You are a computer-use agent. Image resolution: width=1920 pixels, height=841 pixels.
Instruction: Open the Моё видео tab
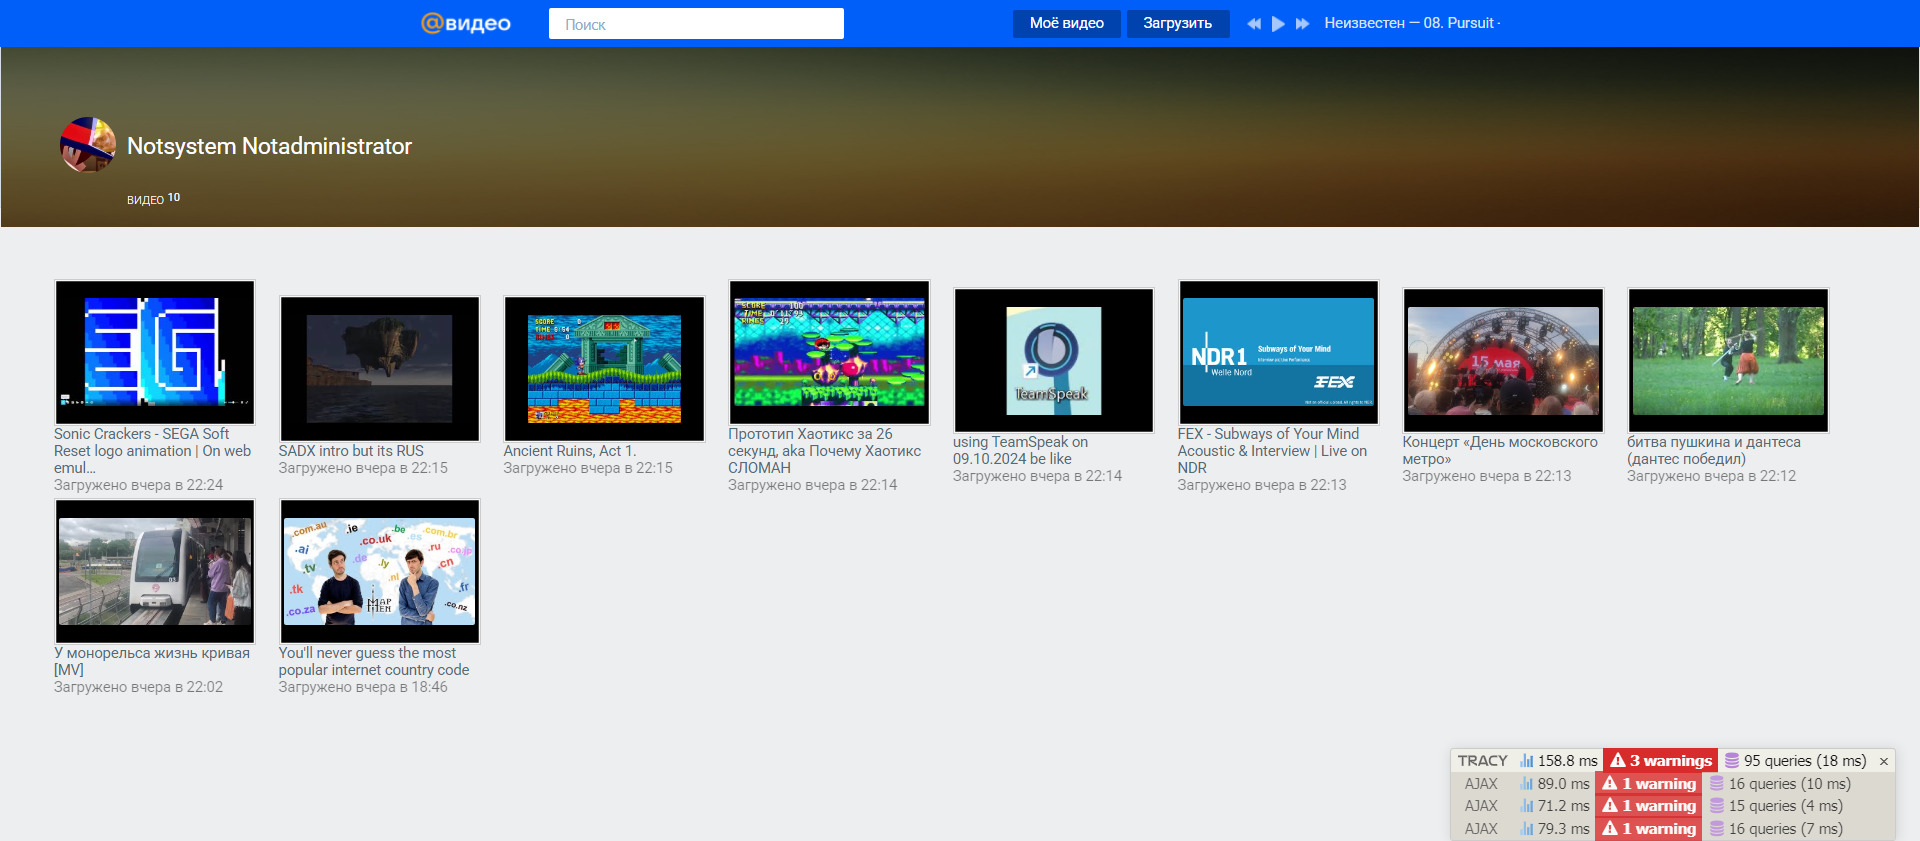click(x=1067, y=23)
